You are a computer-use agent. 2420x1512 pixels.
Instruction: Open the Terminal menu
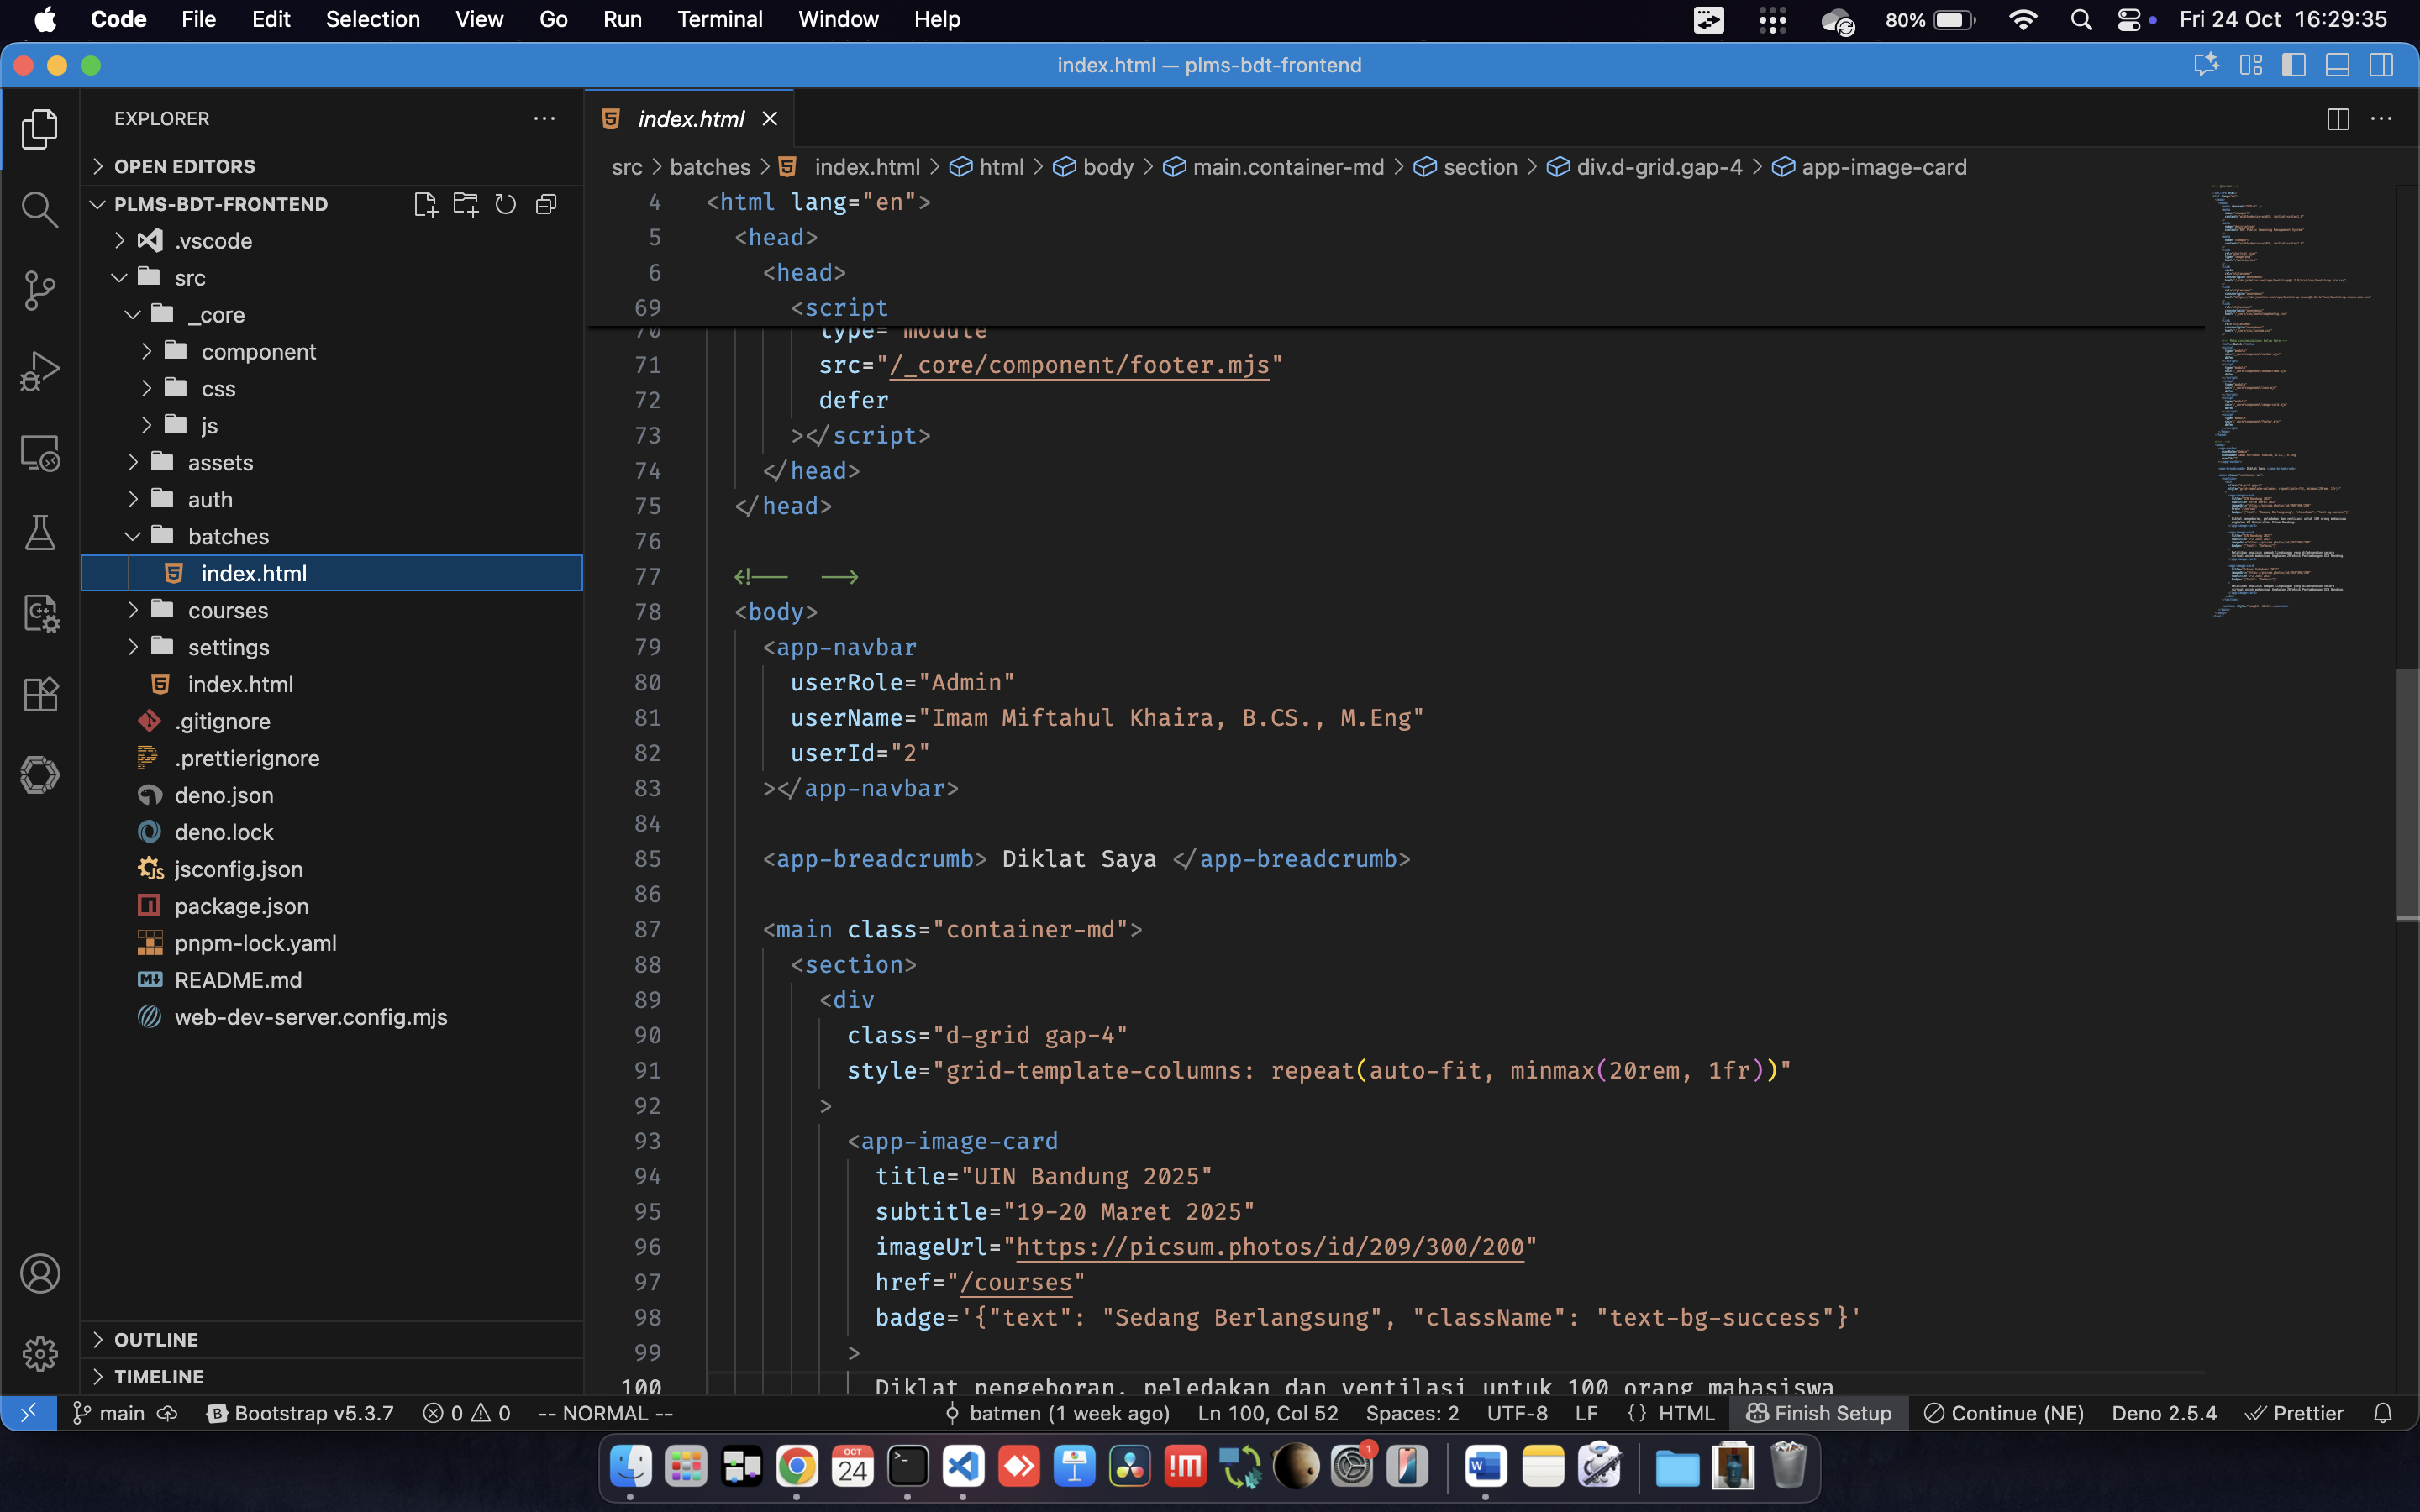coord(719,19)
